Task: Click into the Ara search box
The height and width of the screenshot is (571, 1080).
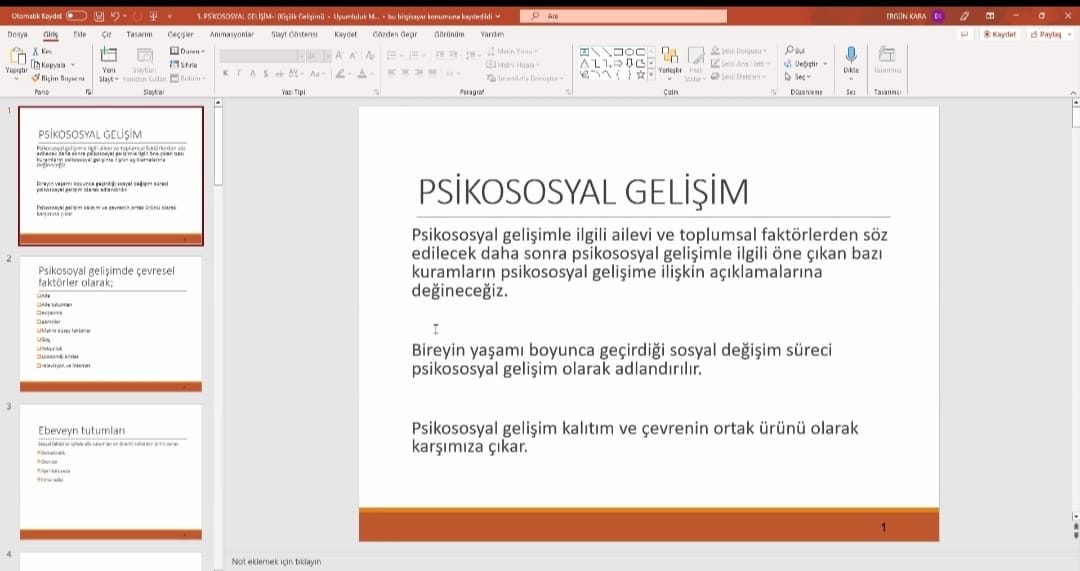Action: click(x=623, y=15)
